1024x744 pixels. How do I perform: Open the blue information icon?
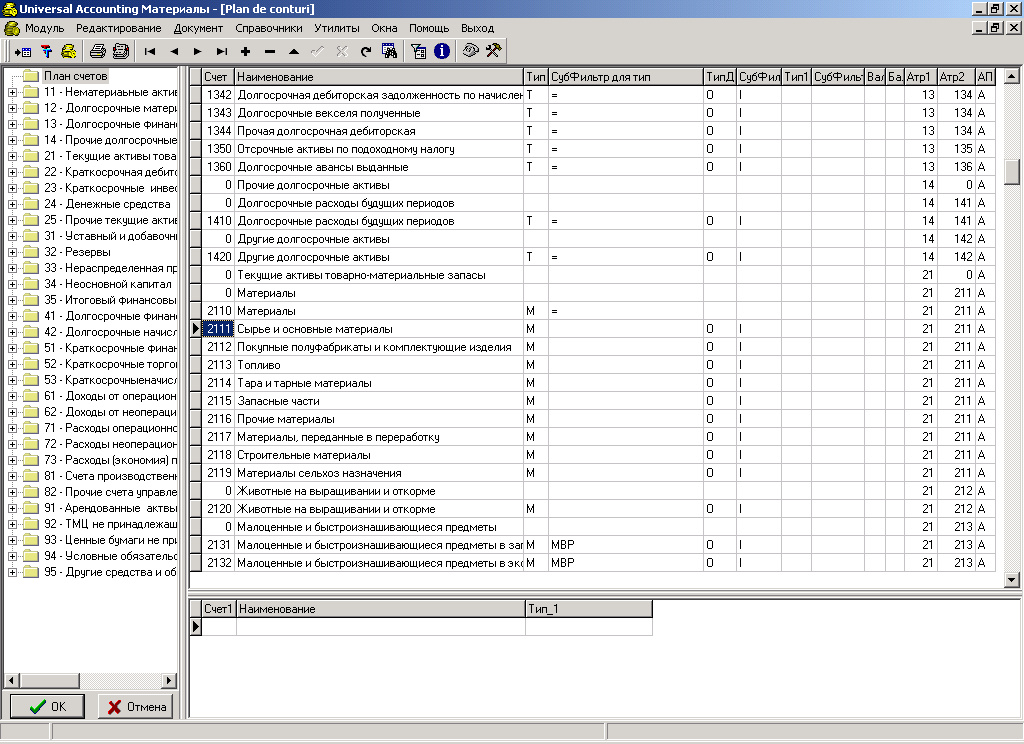pyautogui.click(x=442, y=51)
